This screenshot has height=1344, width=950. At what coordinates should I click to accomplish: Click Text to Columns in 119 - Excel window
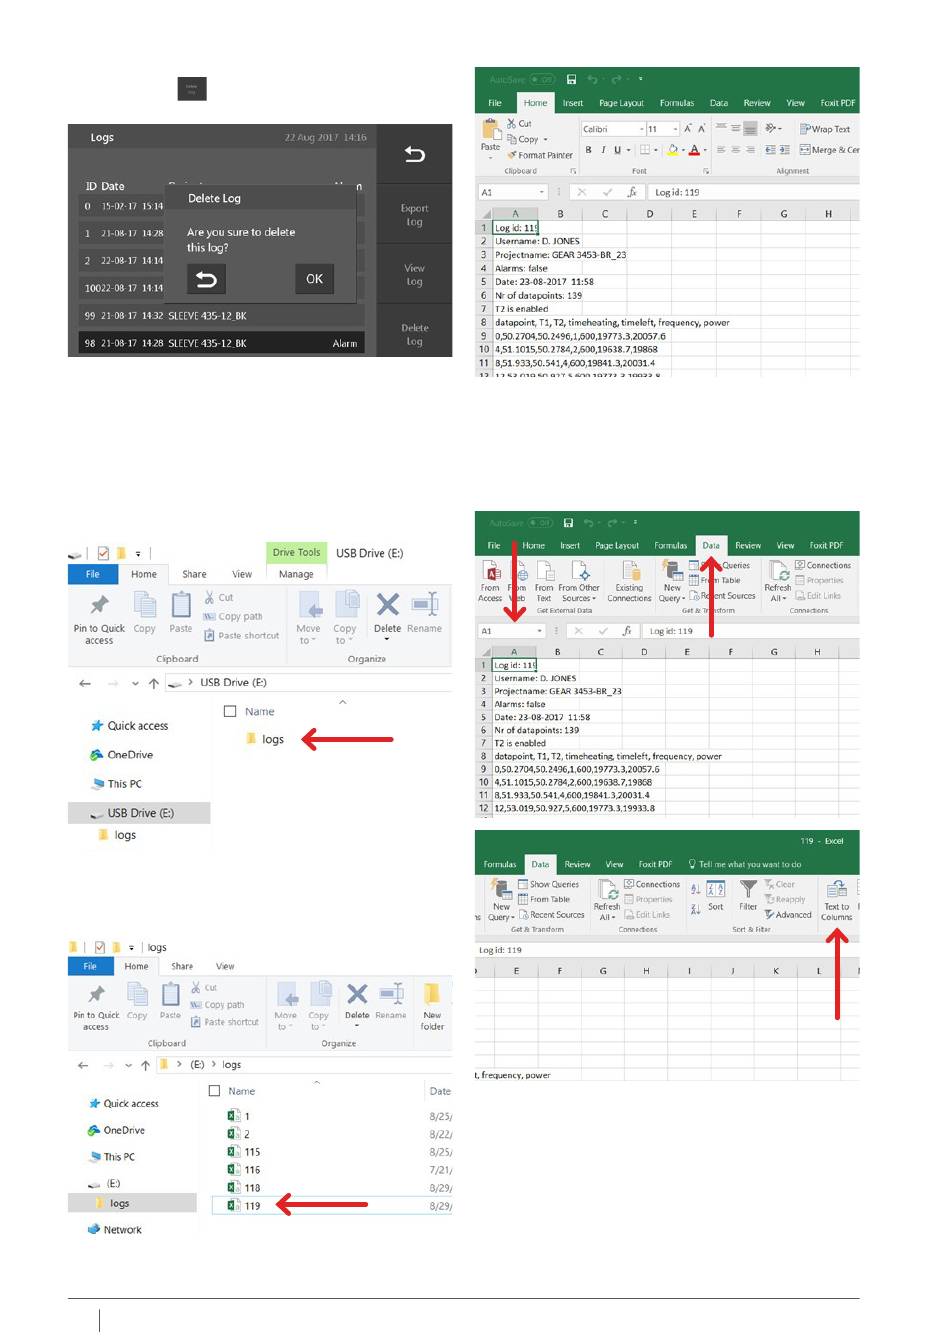click(836, 900)
